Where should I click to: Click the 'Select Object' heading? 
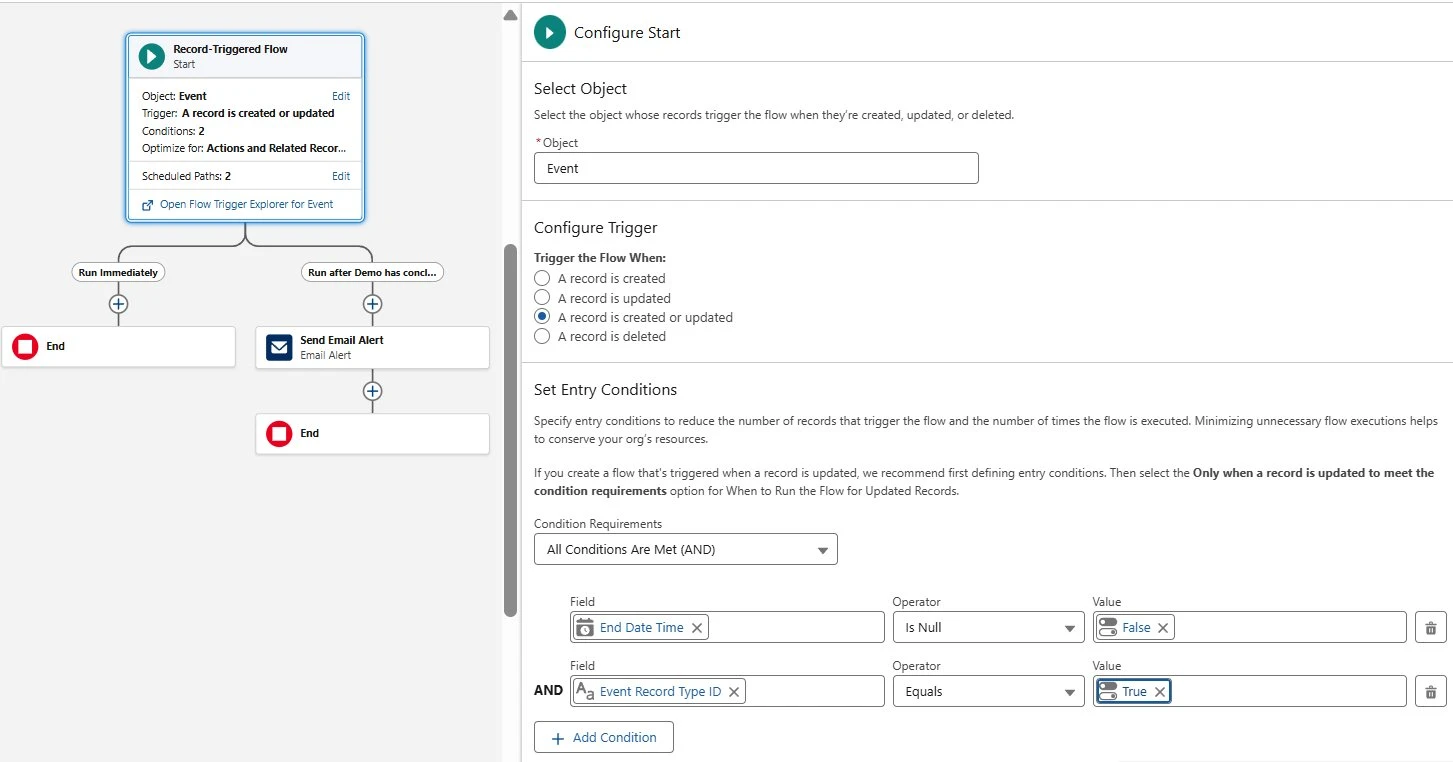pyautogui.click(x=580, y=88)
